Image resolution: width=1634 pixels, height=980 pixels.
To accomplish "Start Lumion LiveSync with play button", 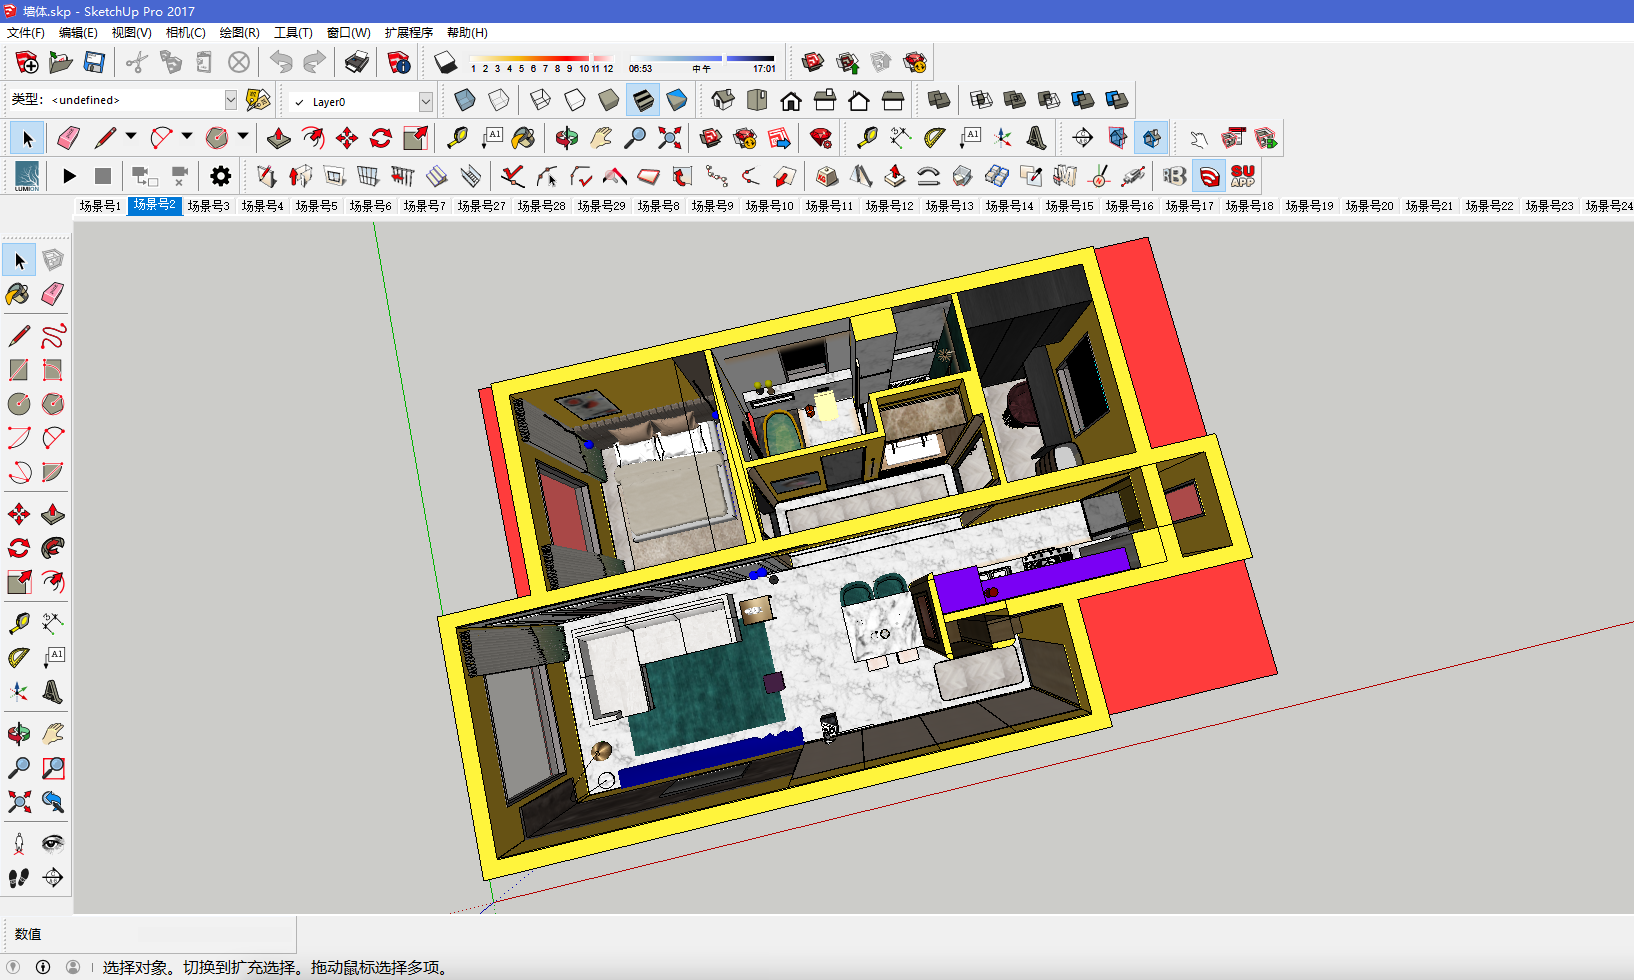I will [x=69, y=177].
